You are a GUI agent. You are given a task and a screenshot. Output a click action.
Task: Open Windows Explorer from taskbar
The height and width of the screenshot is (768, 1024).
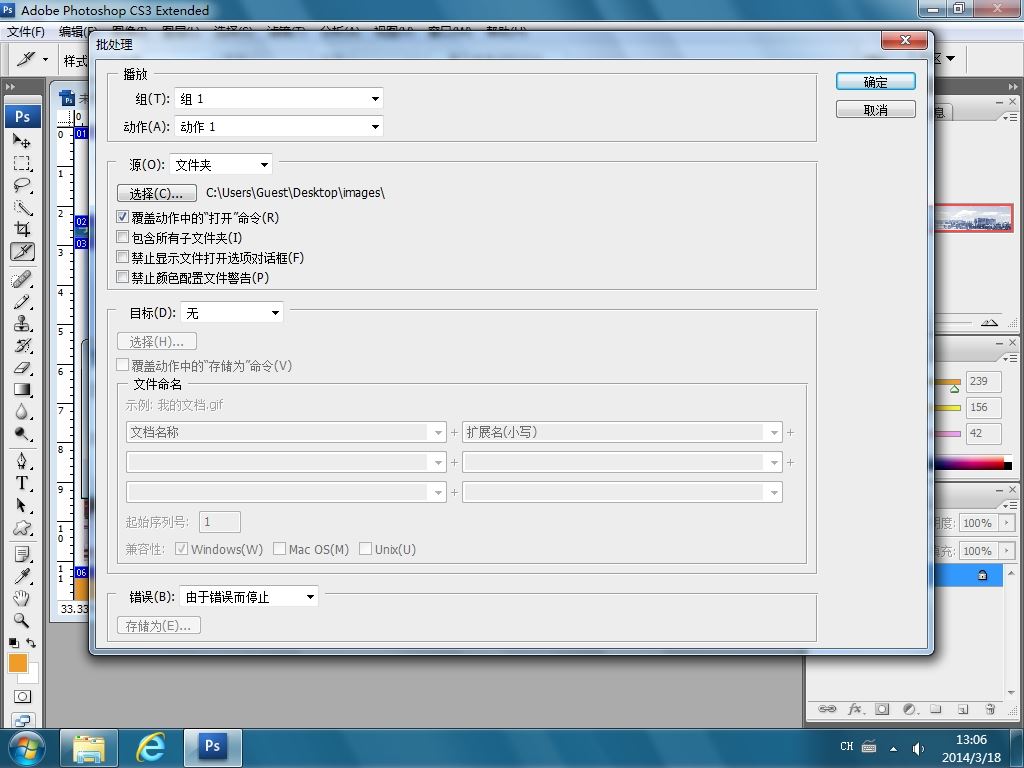point(89,748)
